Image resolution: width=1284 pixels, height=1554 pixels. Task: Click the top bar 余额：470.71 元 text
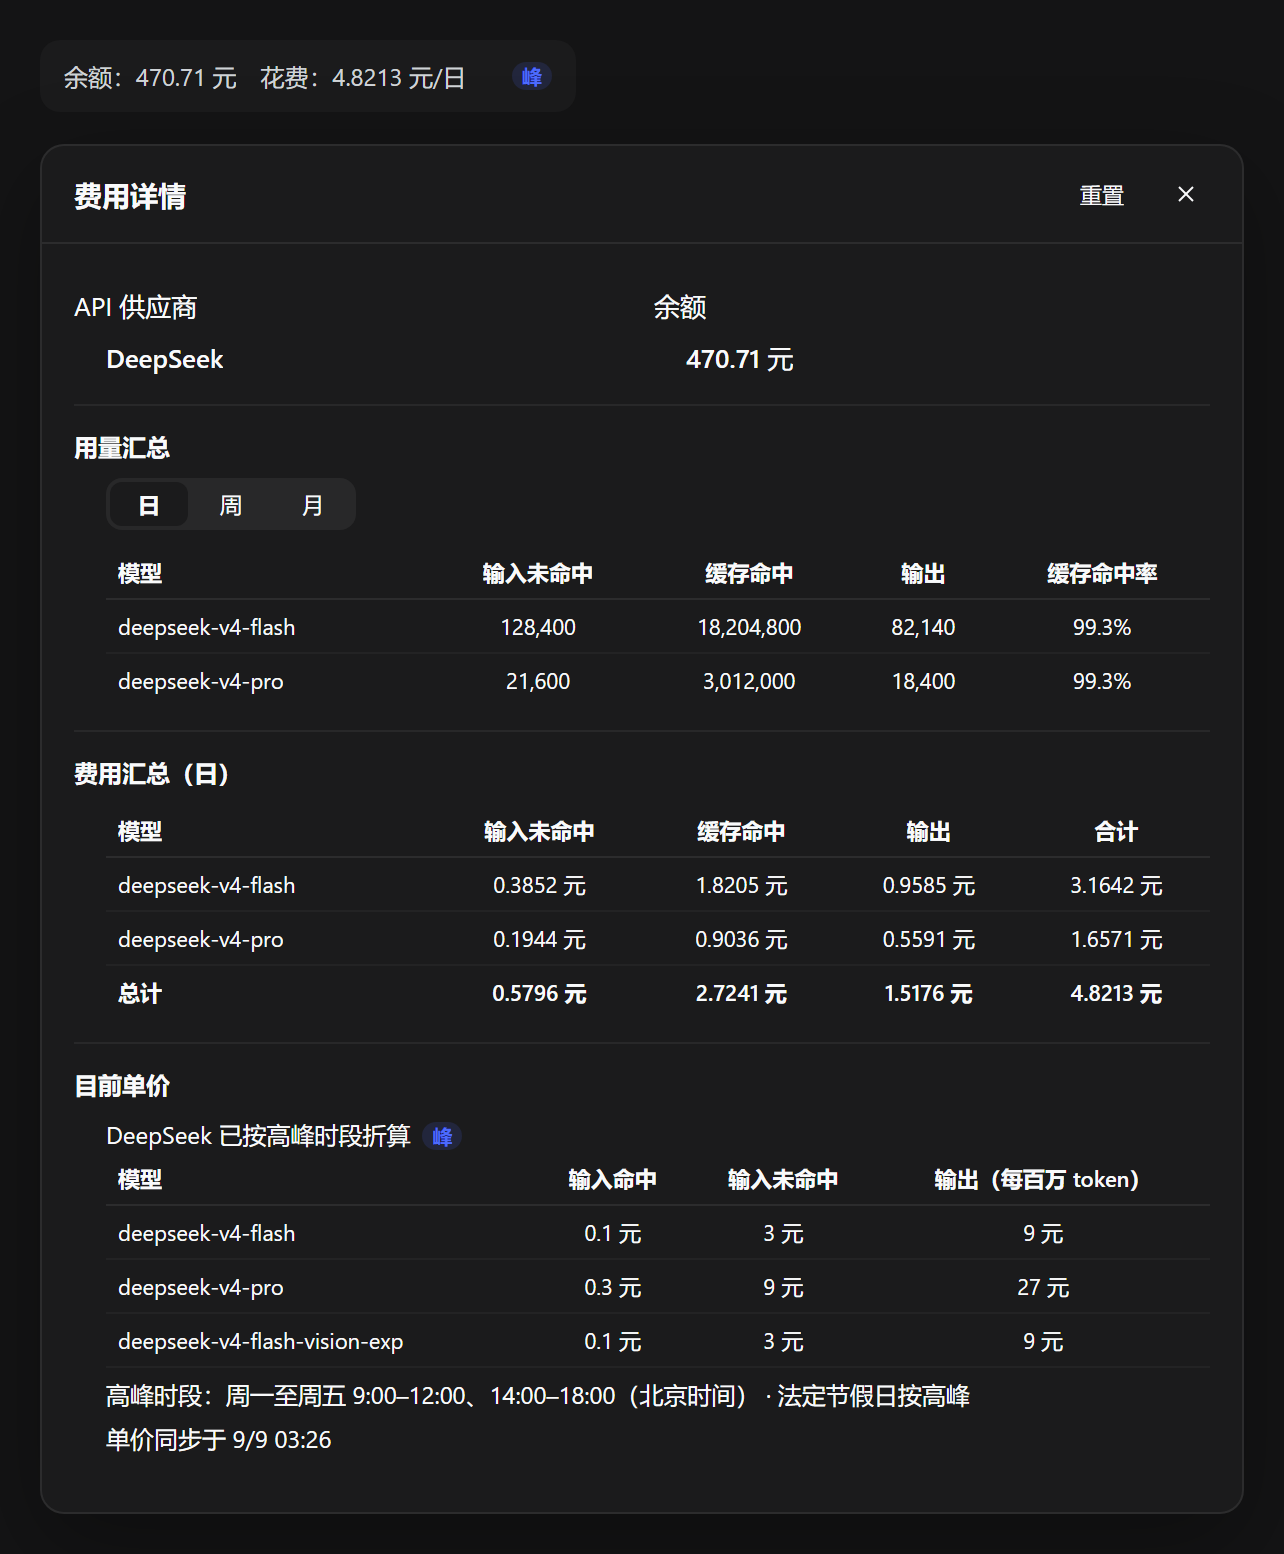coord(150,78)
